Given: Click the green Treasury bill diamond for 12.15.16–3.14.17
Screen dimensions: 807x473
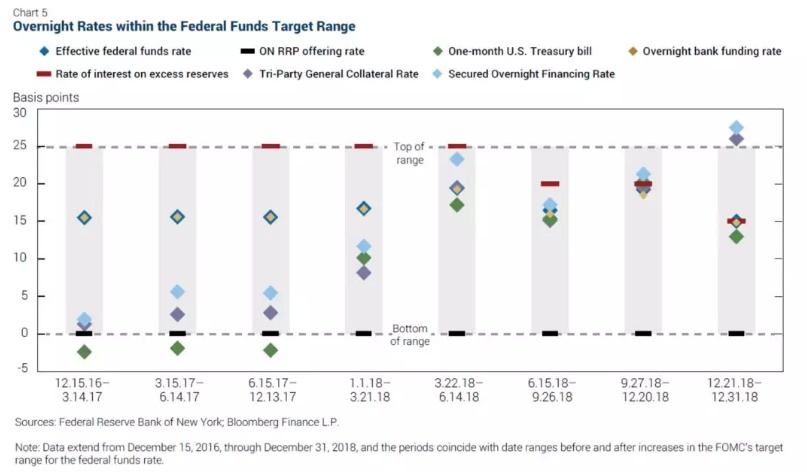Looking at the screenshot, I should coord(84,352).
